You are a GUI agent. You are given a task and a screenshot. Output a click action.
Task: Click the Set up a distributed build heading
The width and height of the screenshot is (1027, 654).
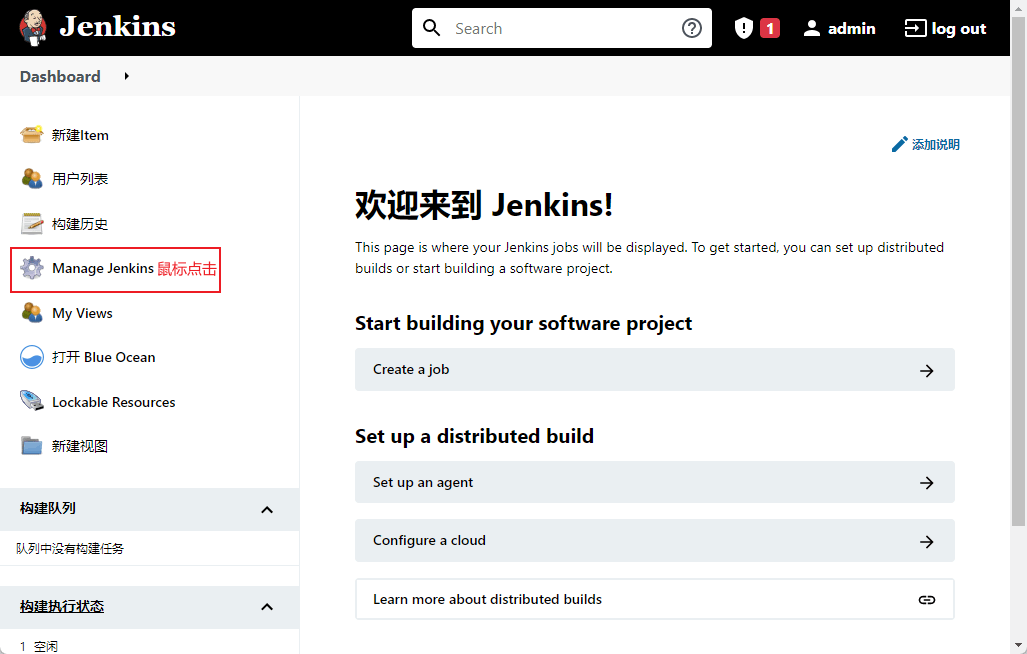tap(474, 437)
